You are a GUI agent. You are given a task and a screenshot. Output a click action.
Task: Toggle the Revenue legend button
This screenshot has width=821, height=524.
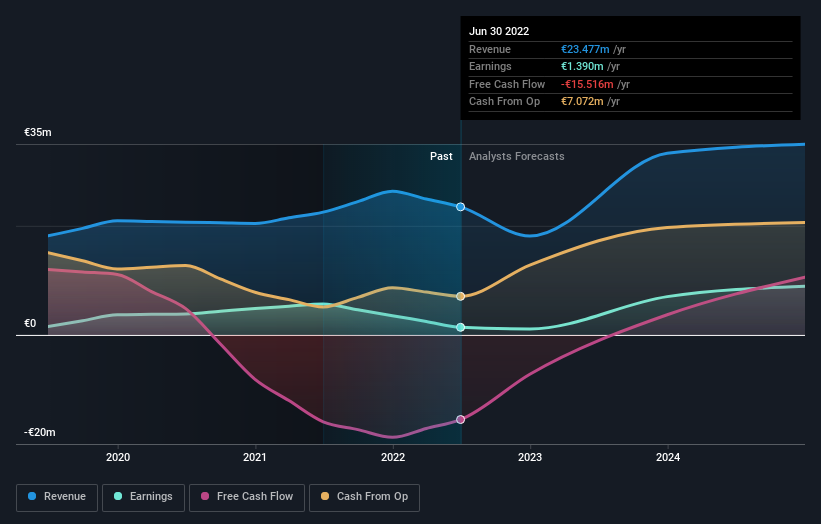(57, 497)
